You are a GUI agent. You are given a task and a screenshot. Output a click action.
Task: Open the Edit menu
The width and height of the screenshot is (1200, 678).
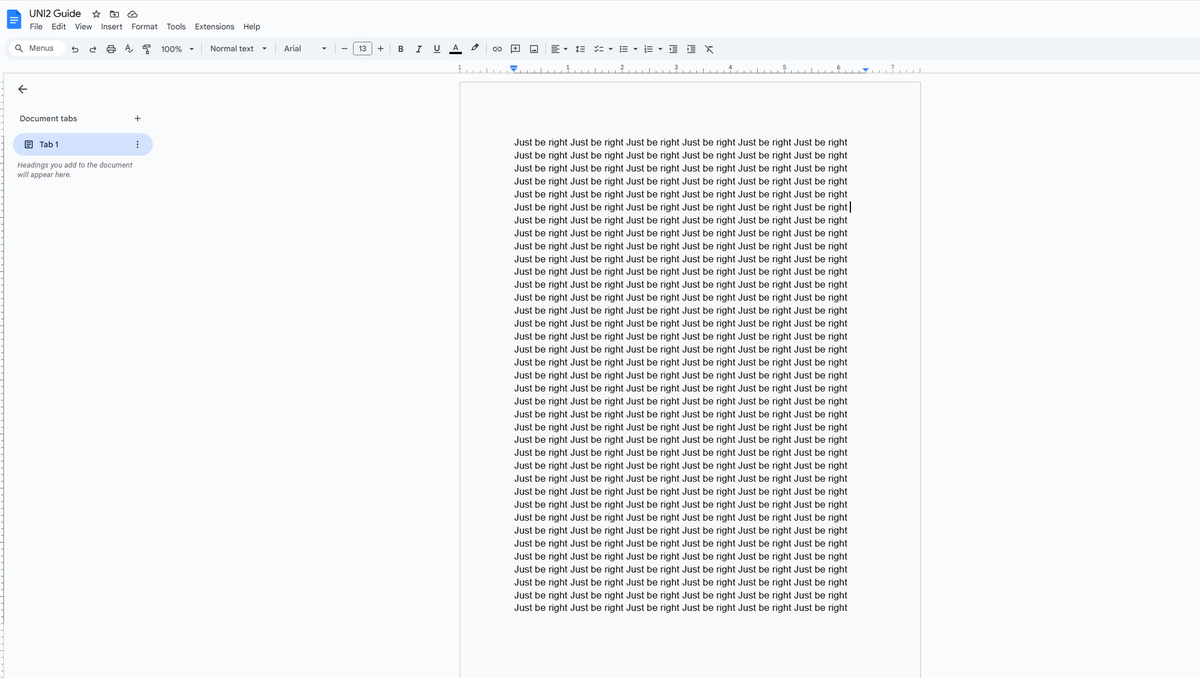59,27
